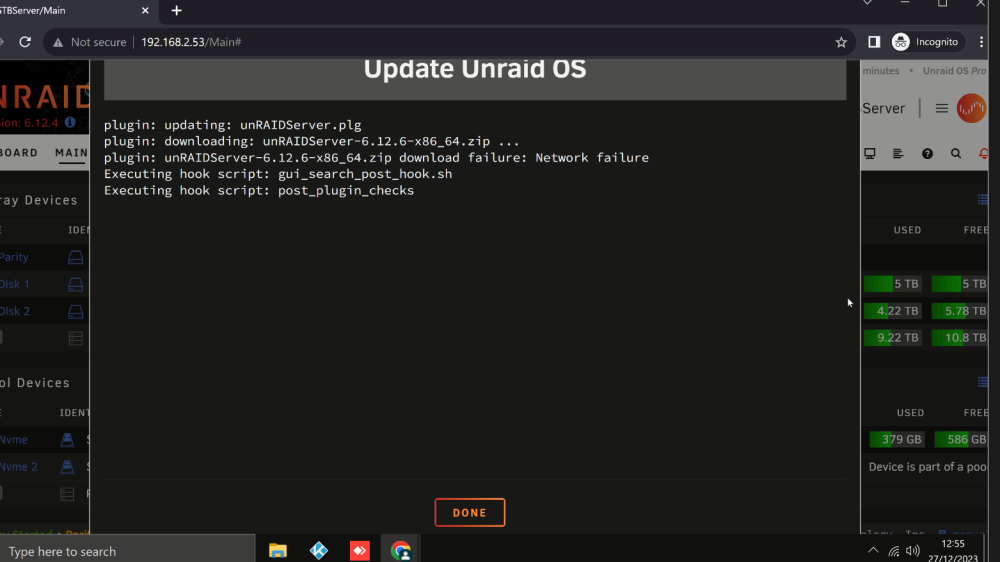
Task: Click the 10.8 TB free total
Action: 959,337
